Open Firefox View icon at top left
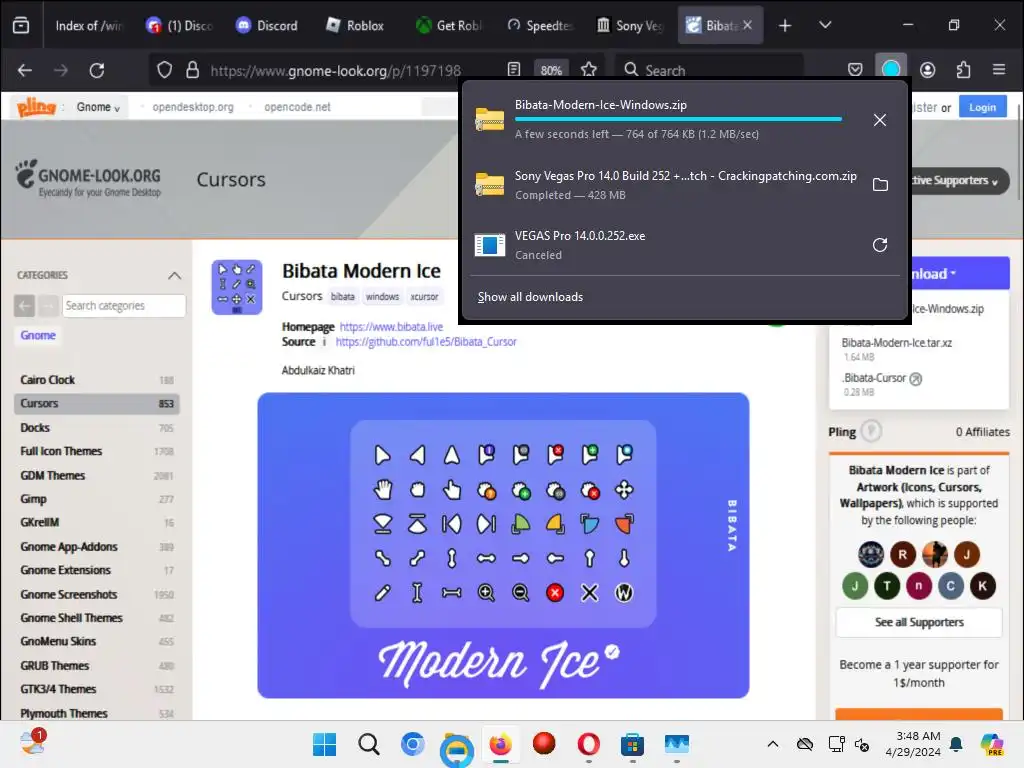The width and height of the screenshot is (1024, 768). (x=21, y=25)
